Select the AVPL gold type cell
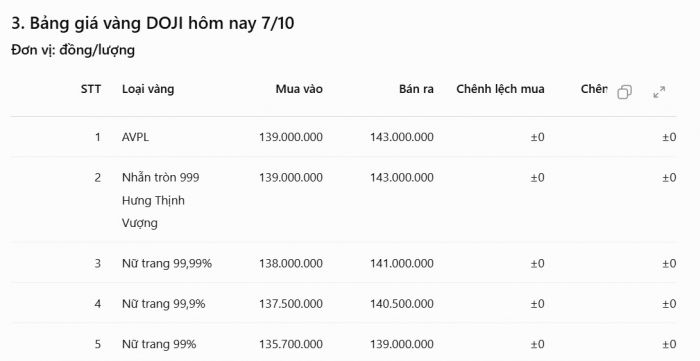700x361 pixels. (x=135, y=137)
